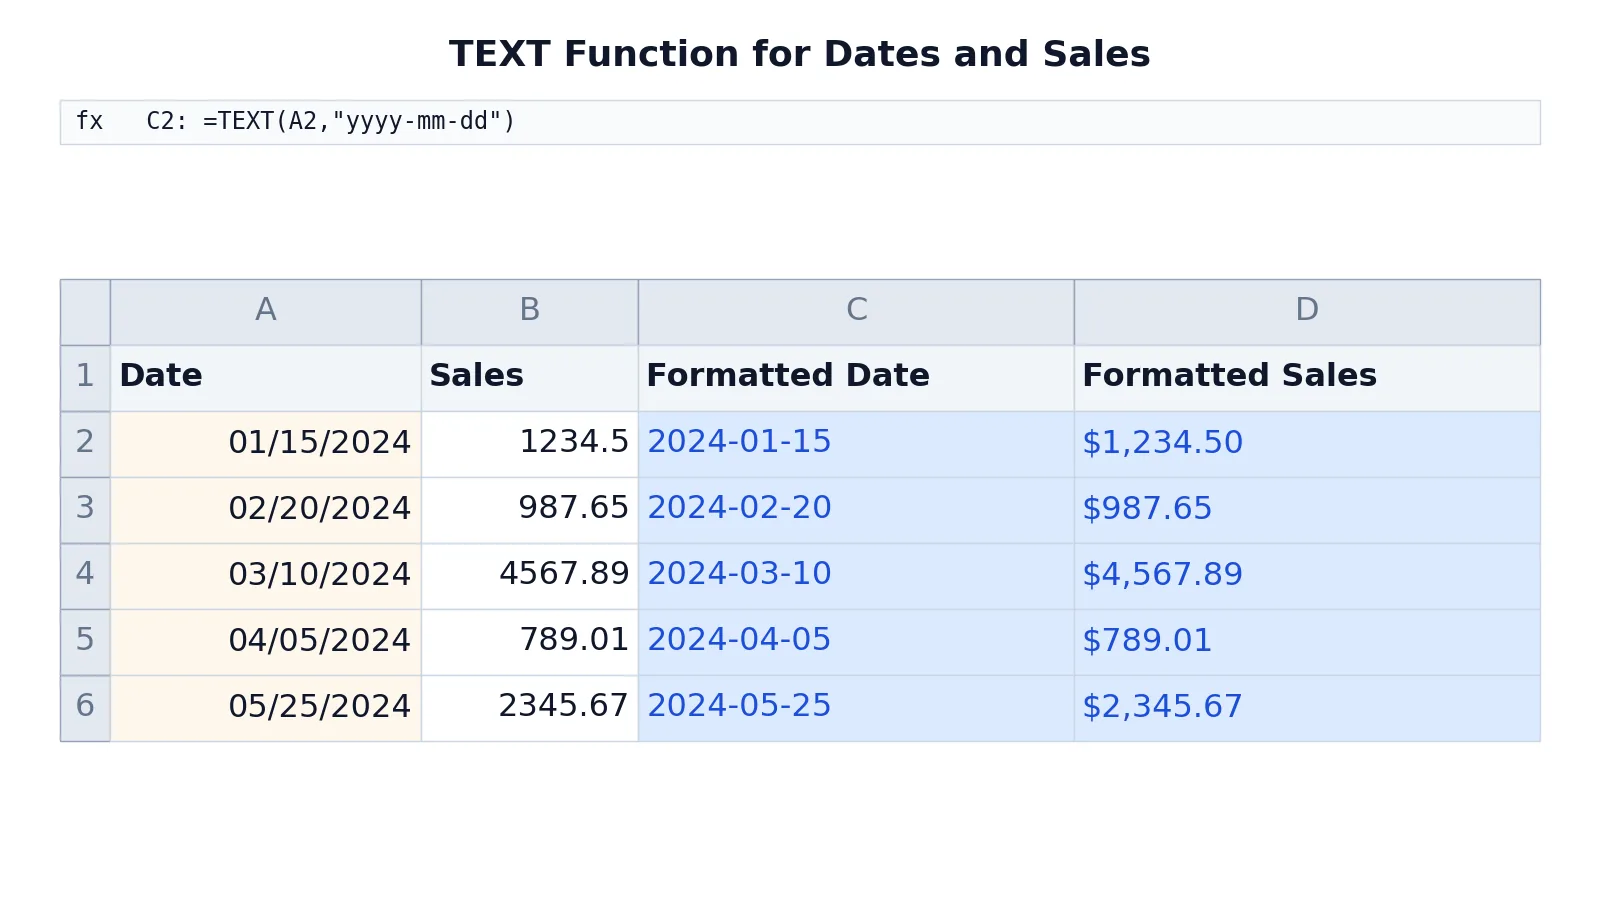Click the formula bar showing =TEXT(A2,"yyyy-mm-dd")
This screenshot has height=900, width=1600.
pos(800,122)
